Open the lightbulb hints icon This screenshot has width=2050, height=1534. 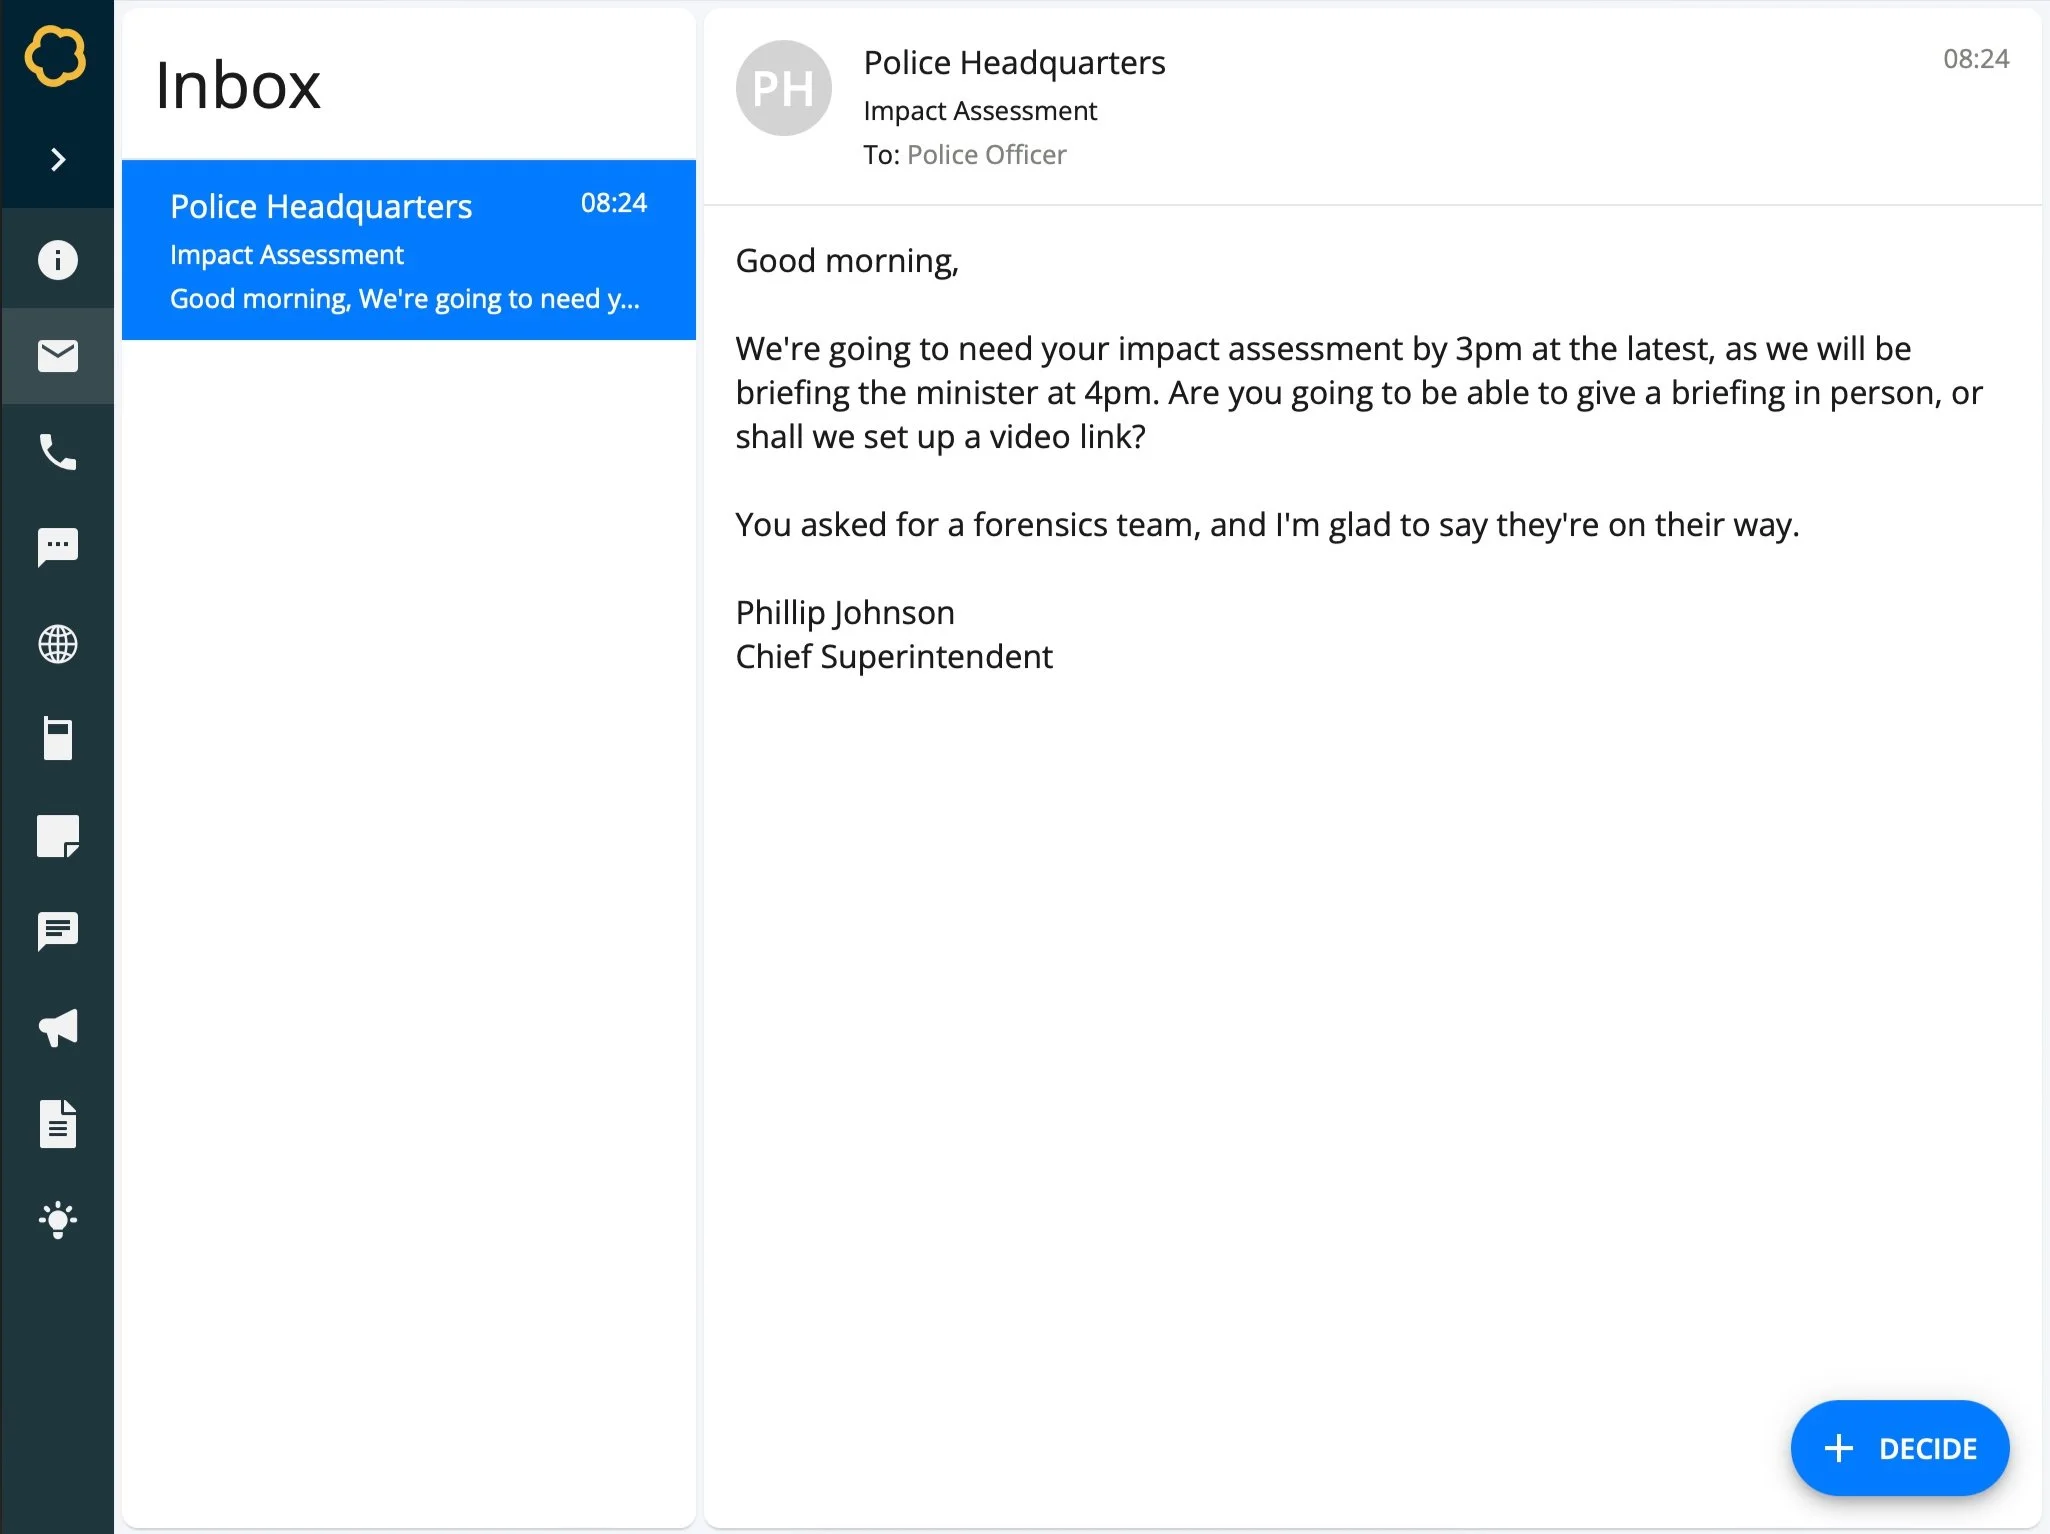pyautogui.click(x=57, y=1219)
